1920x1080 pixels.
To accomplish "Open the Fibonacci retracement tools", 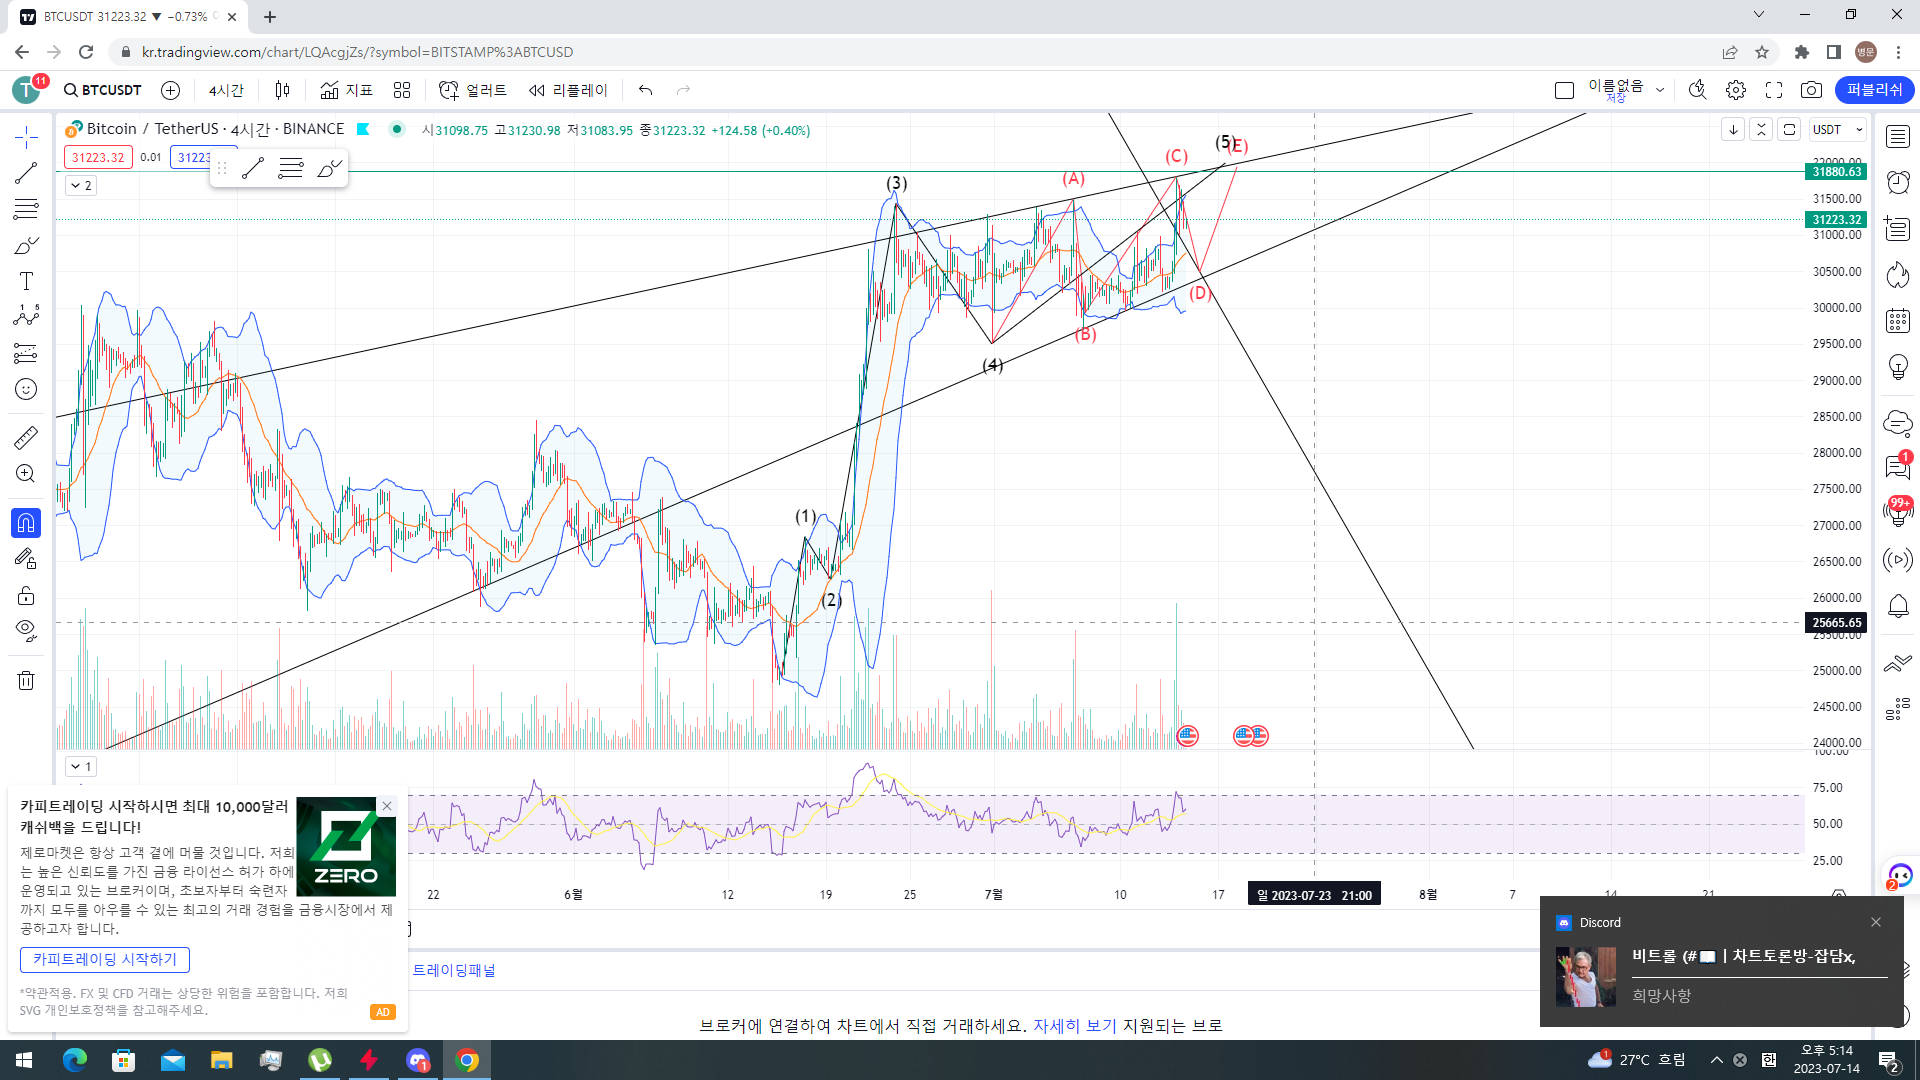I will point(26,209).
